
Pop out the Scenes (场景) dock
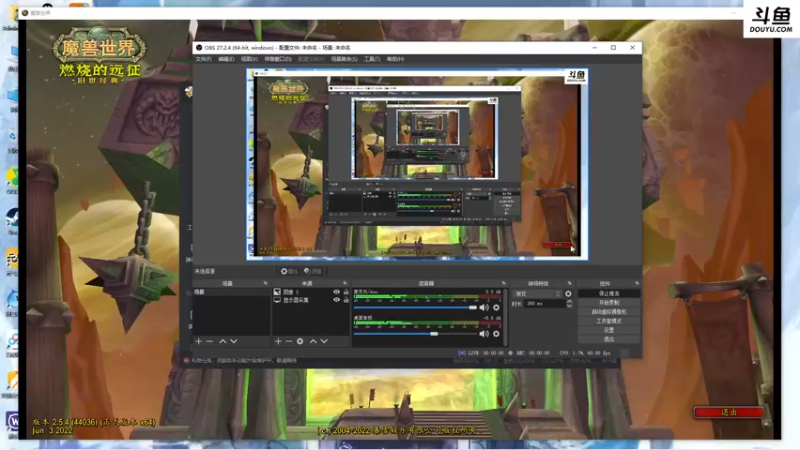[265, 283]
